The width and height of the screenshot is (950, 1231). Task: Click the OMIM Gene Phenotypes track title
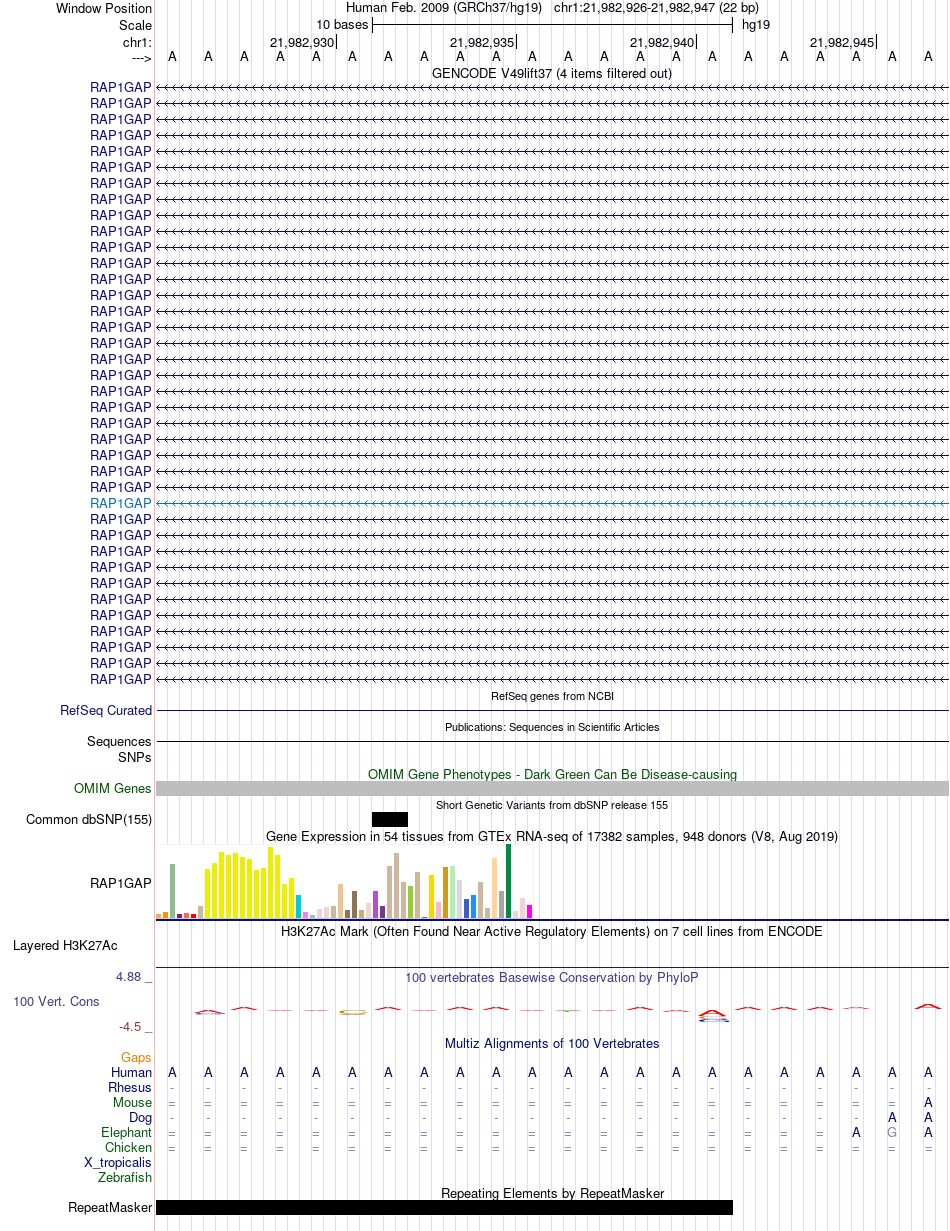pos(552,774)
